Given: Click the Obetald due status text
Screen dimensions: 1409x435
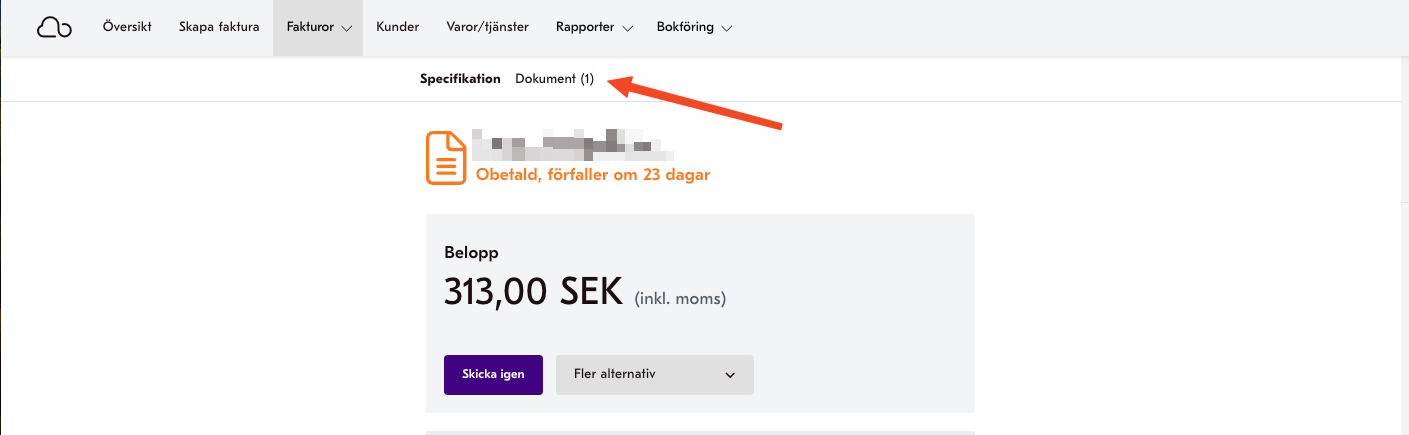Looking at the screenshot, I should click(593, 174).
